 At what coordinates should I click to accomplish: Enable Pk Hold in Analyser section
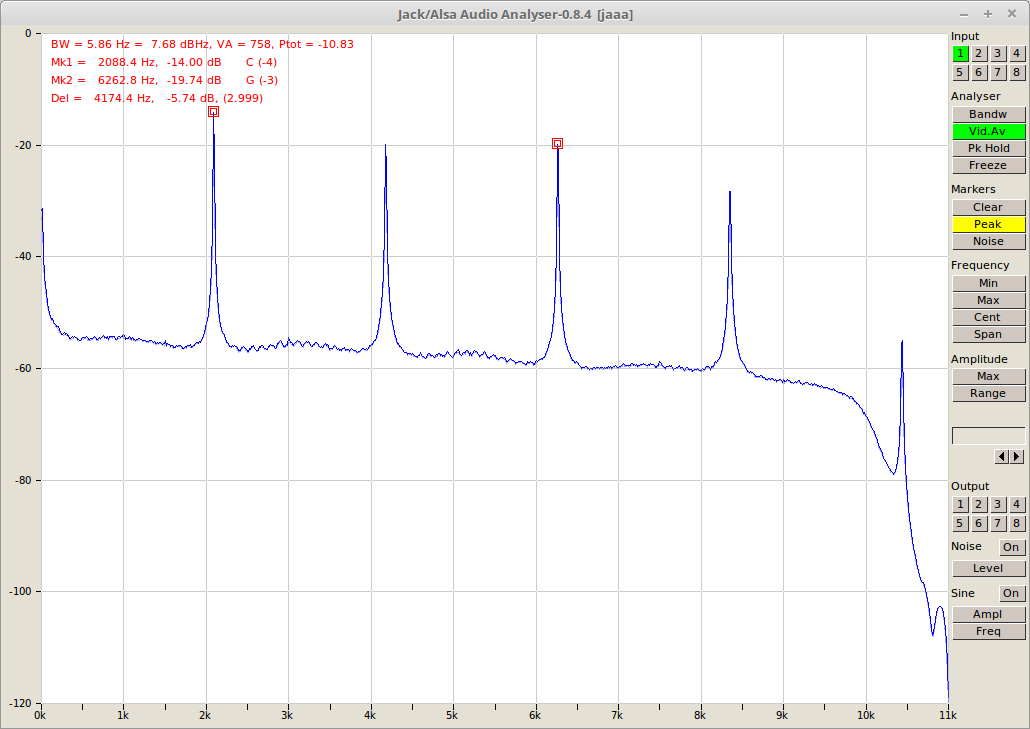tap(988, 148)
